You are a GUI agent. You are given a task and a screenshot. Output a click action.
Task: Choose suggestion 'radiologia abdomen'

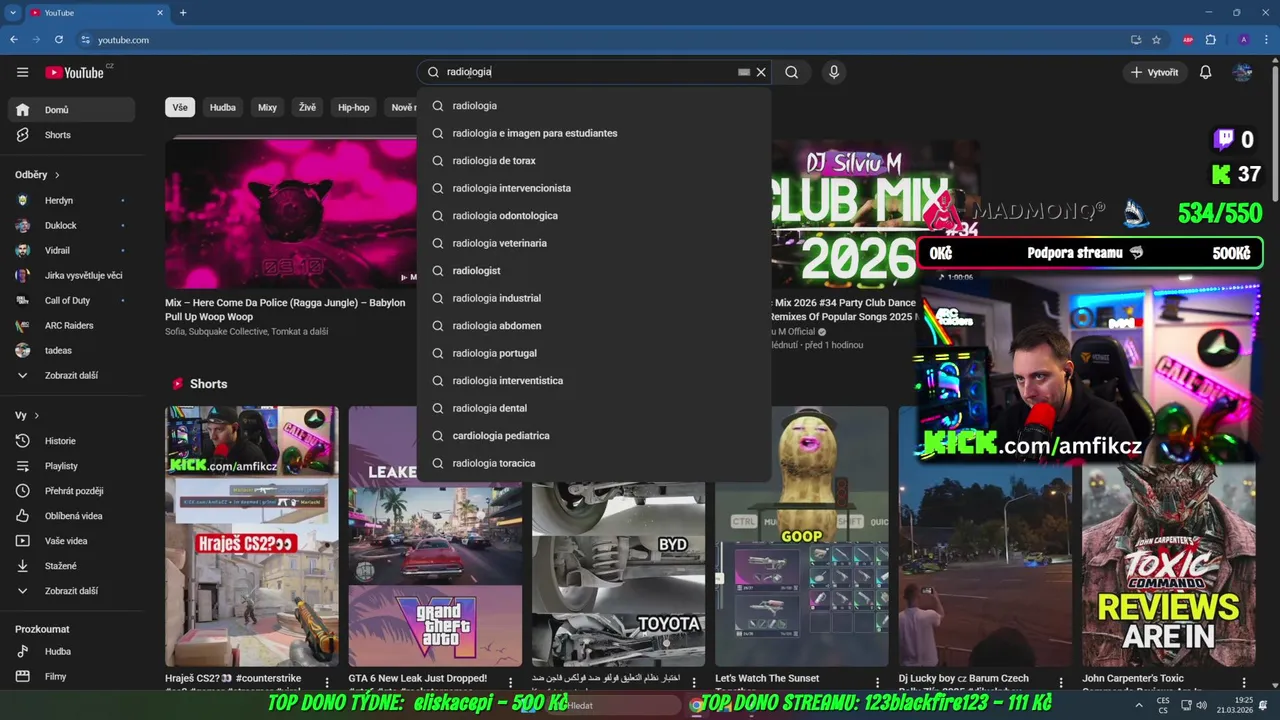point(594,325)
